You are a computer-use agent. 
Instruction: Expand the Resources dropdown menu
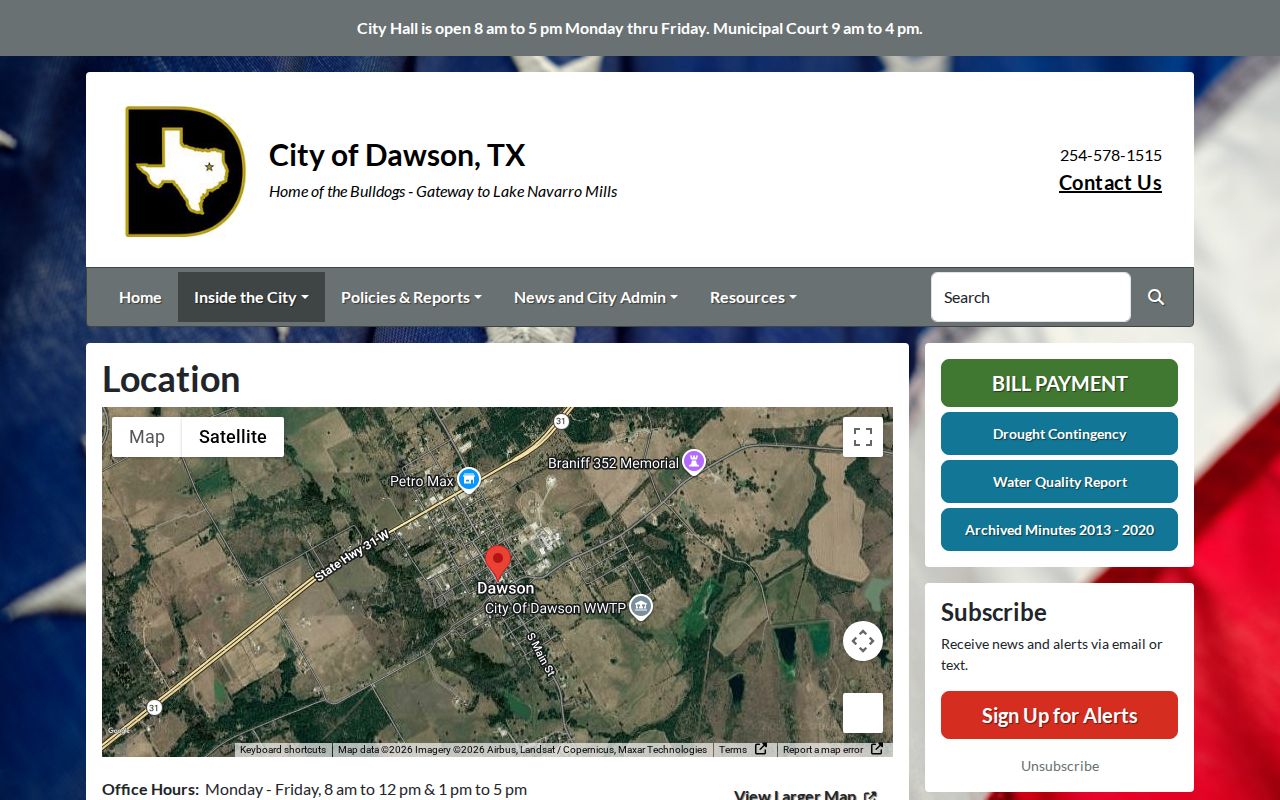pos(753,297)
